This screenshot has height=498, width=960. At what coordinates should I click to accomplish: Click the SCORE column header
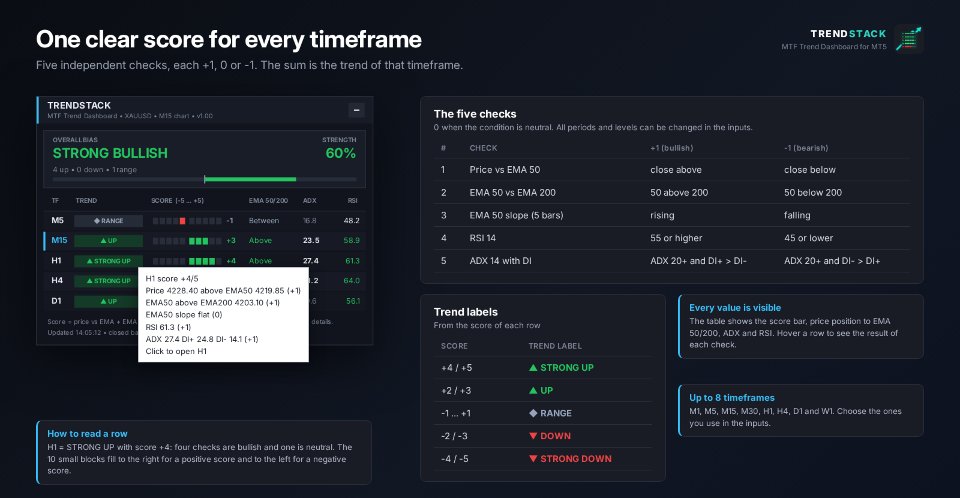[178, 201]
